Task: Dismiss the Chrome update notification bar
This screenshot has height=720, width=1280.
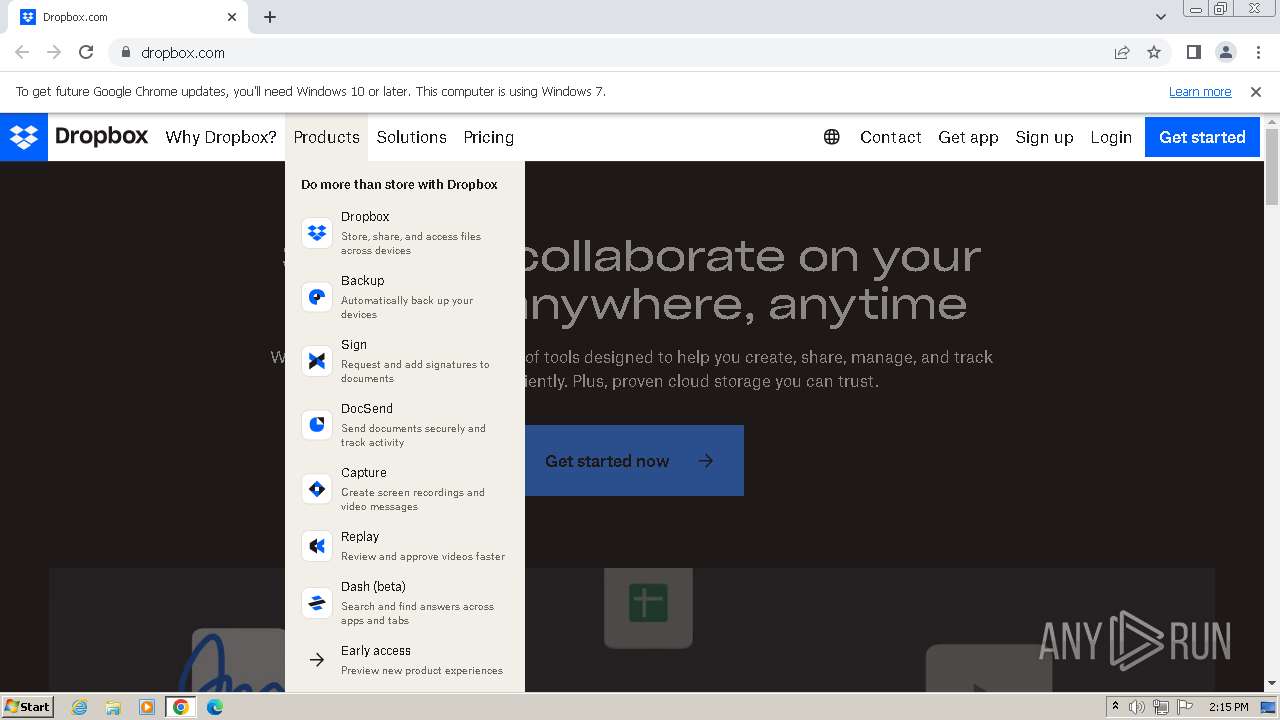Action: pyautogui.click(x=1256, y=91)
